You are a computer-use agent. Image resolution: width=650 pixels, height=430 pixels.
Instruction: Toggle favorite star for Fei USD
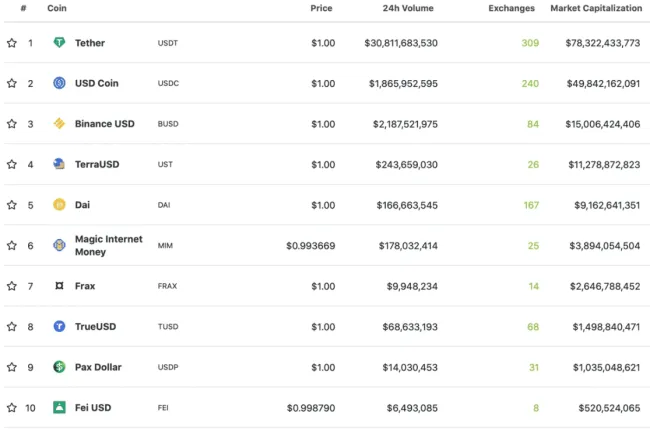pos(12,407)
